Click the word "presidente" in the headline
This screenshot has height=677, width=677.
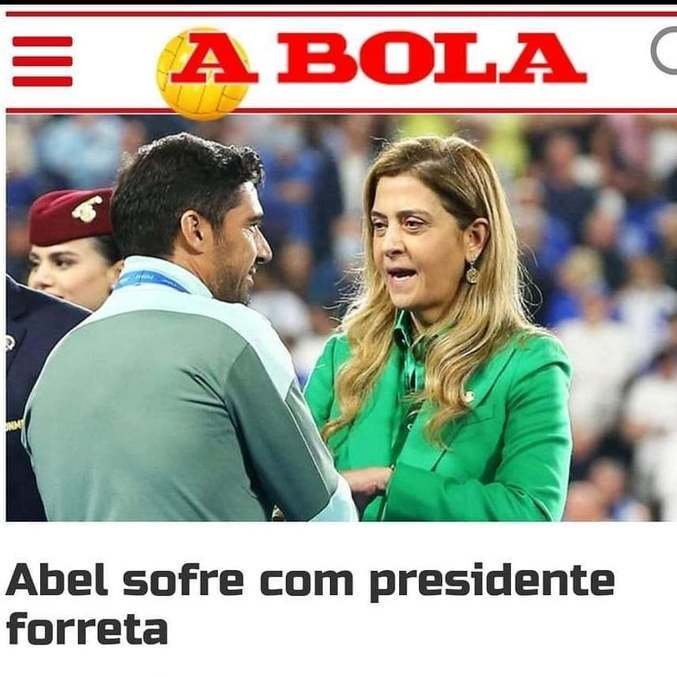[x=492, y=582]
